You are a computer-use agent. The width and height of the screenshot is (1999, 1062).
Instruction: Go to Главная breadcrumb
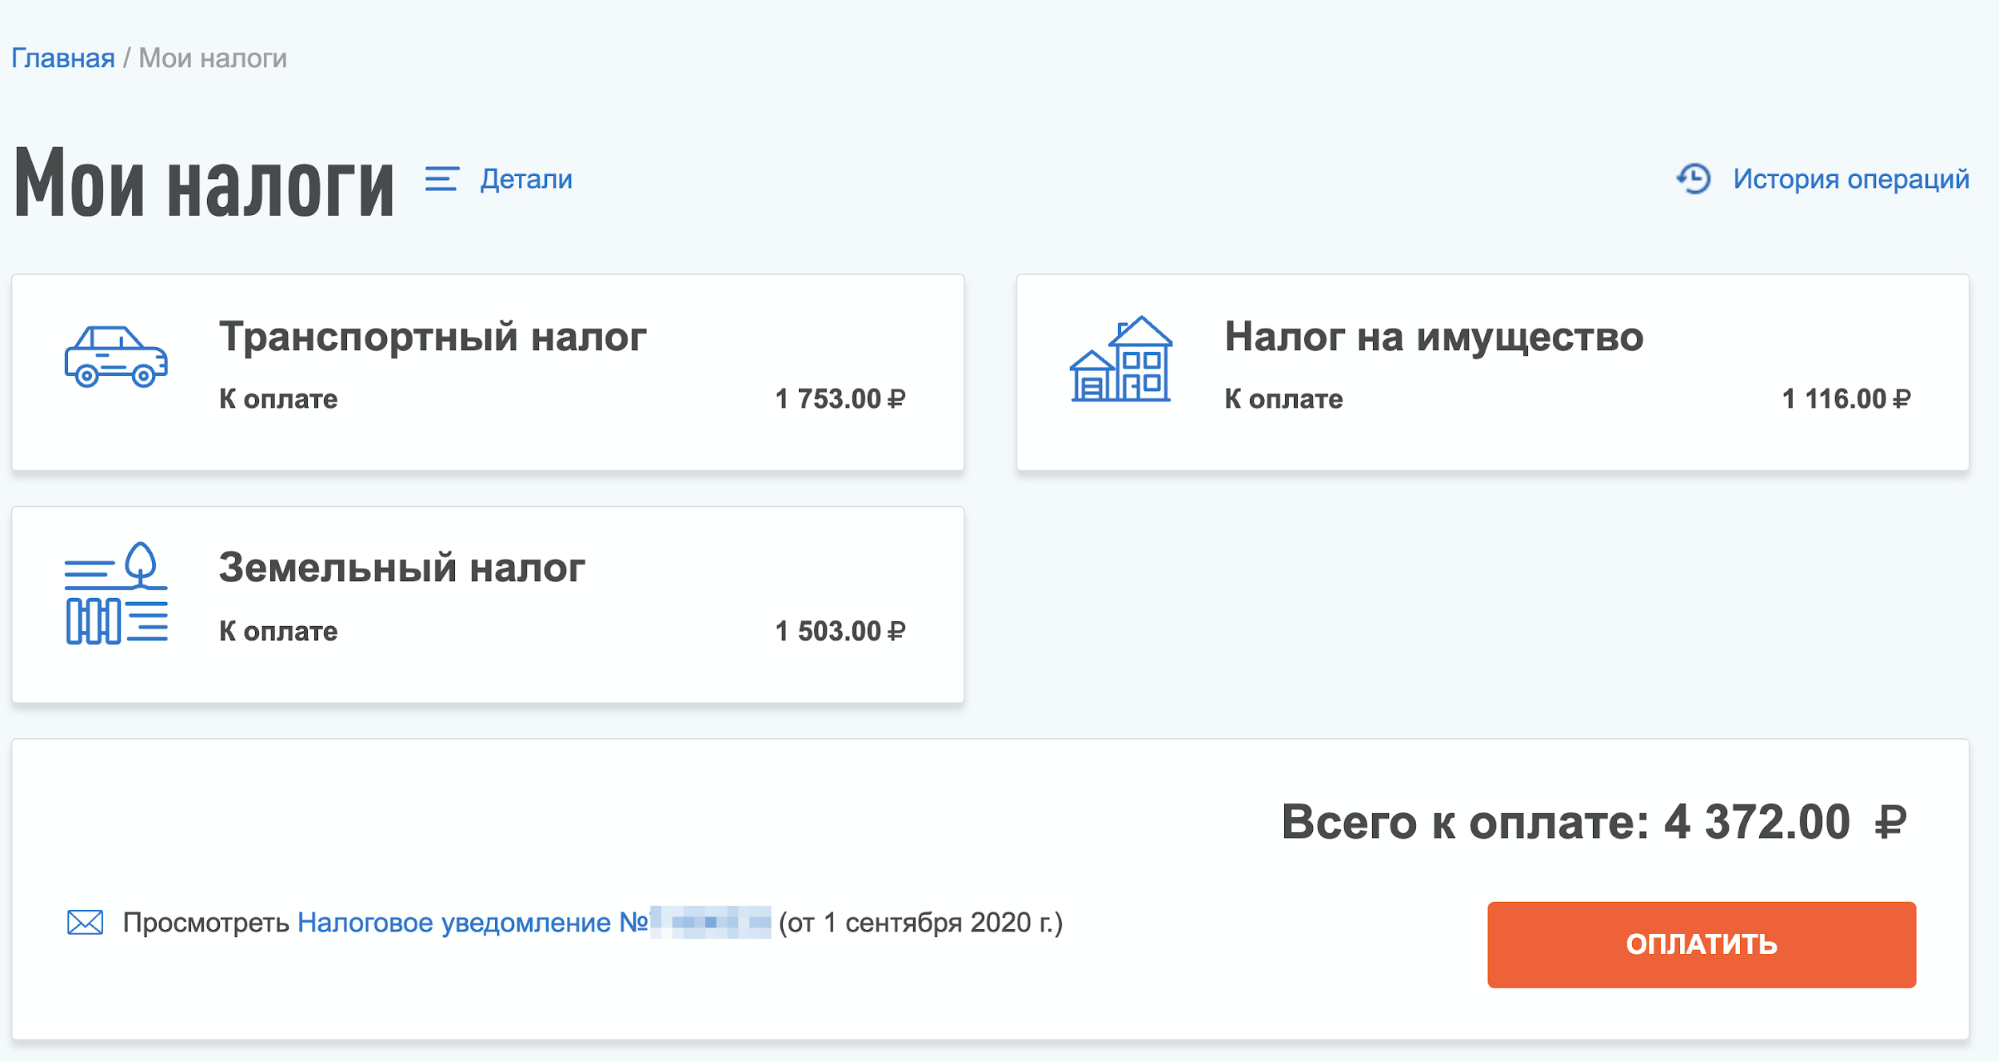[x=63, y=58]
